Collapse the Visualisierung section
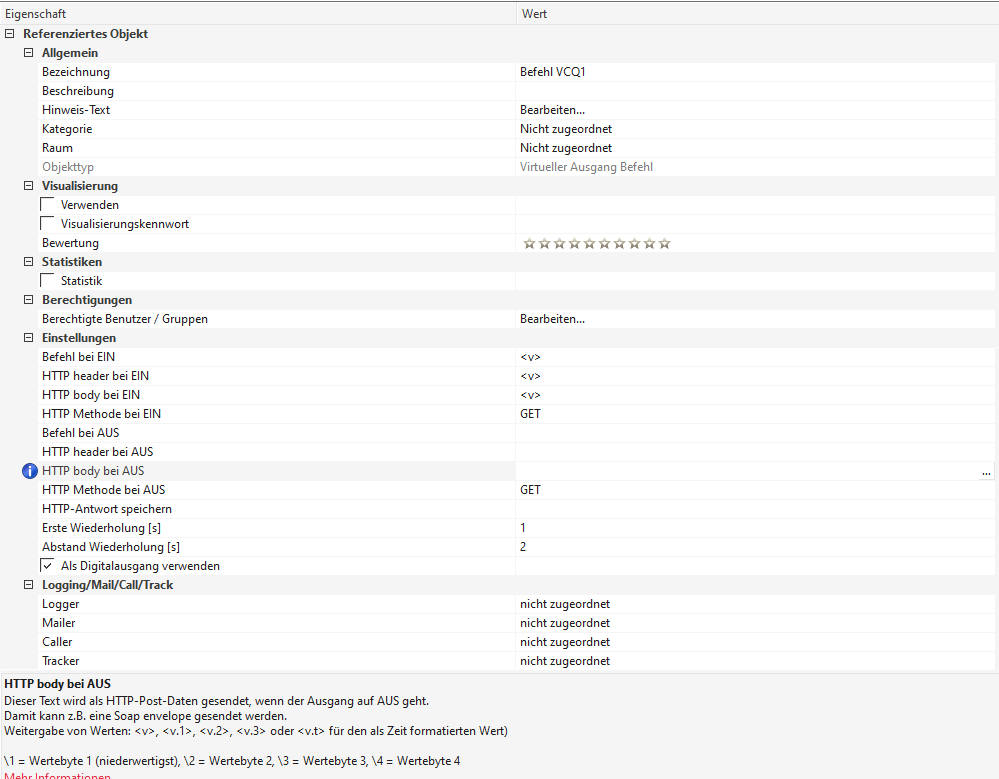Image resolution: width=999 pixels, height=779 pixels. 28,186
